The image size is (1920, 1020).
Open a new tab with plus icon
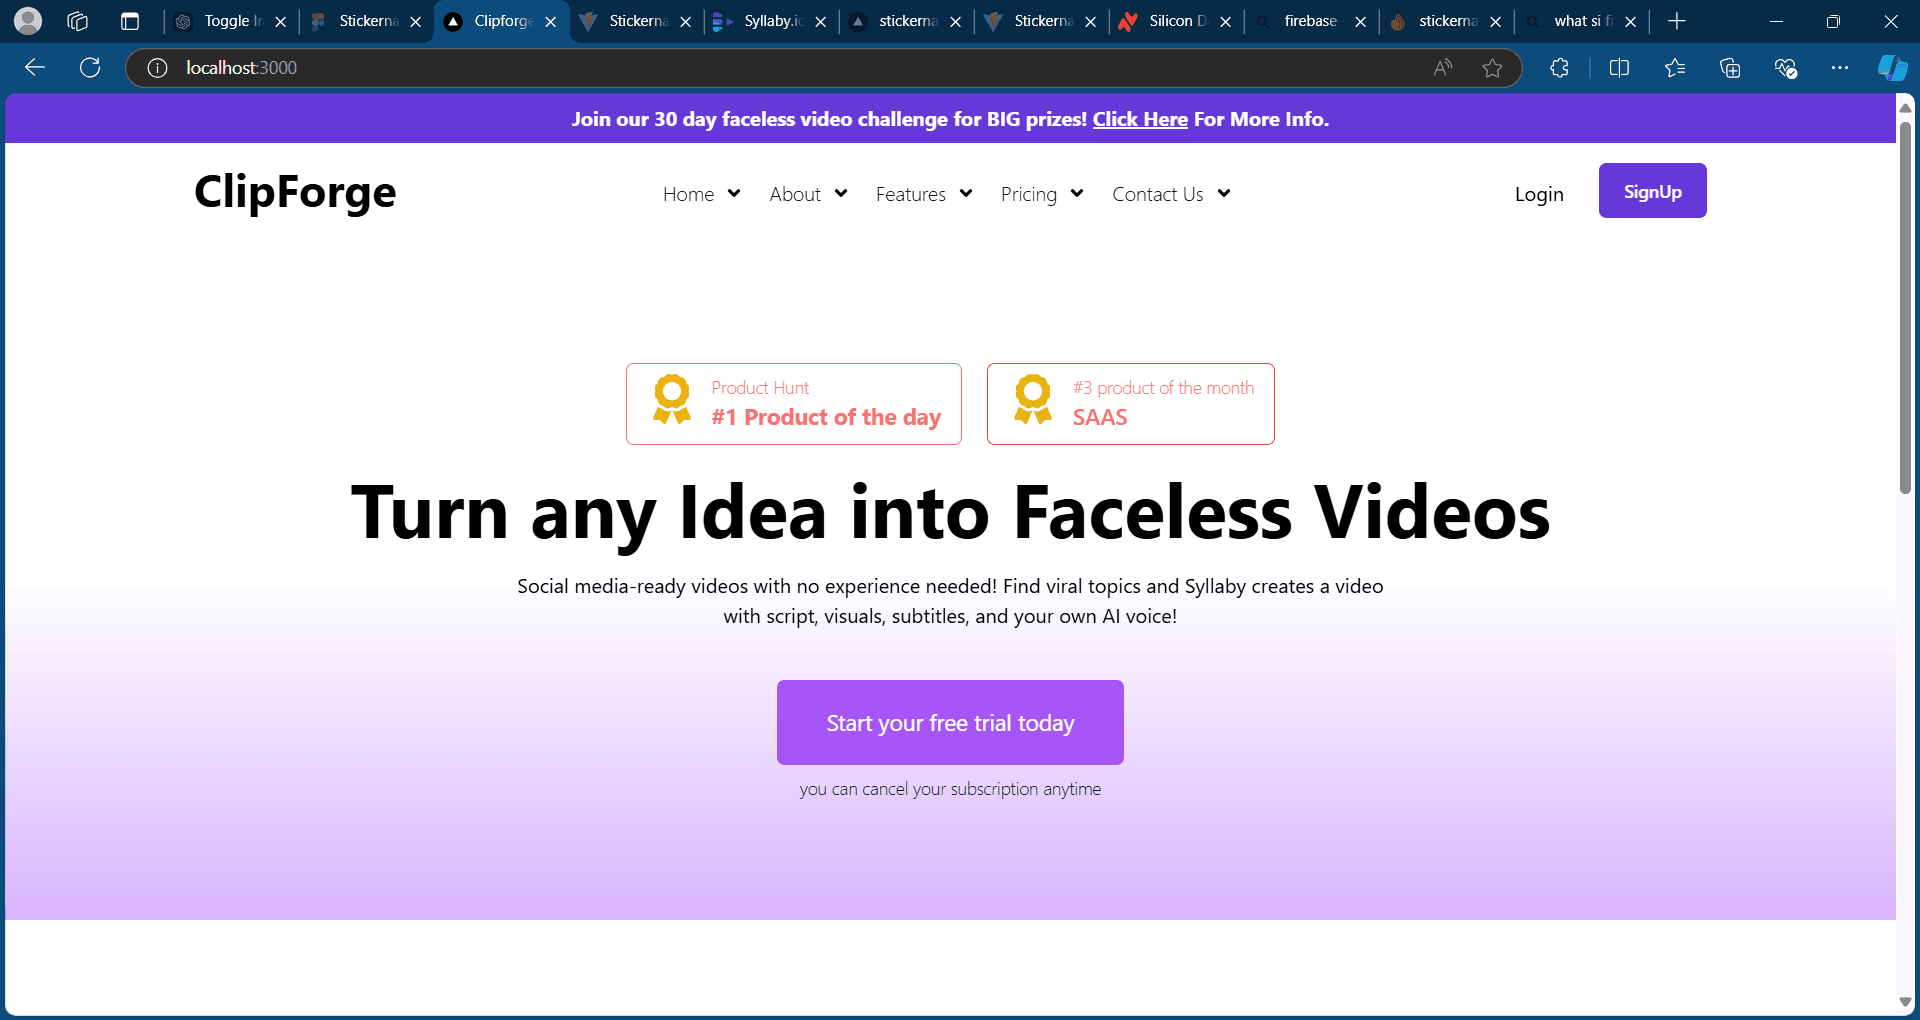pos(1677,21)
